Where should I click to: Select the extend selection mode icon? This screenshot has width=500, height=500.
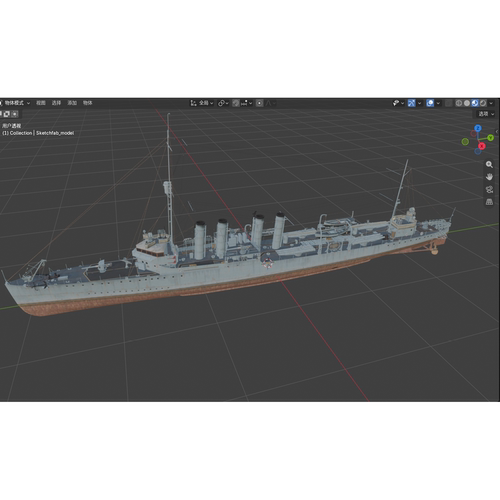(x=6, y=114)
